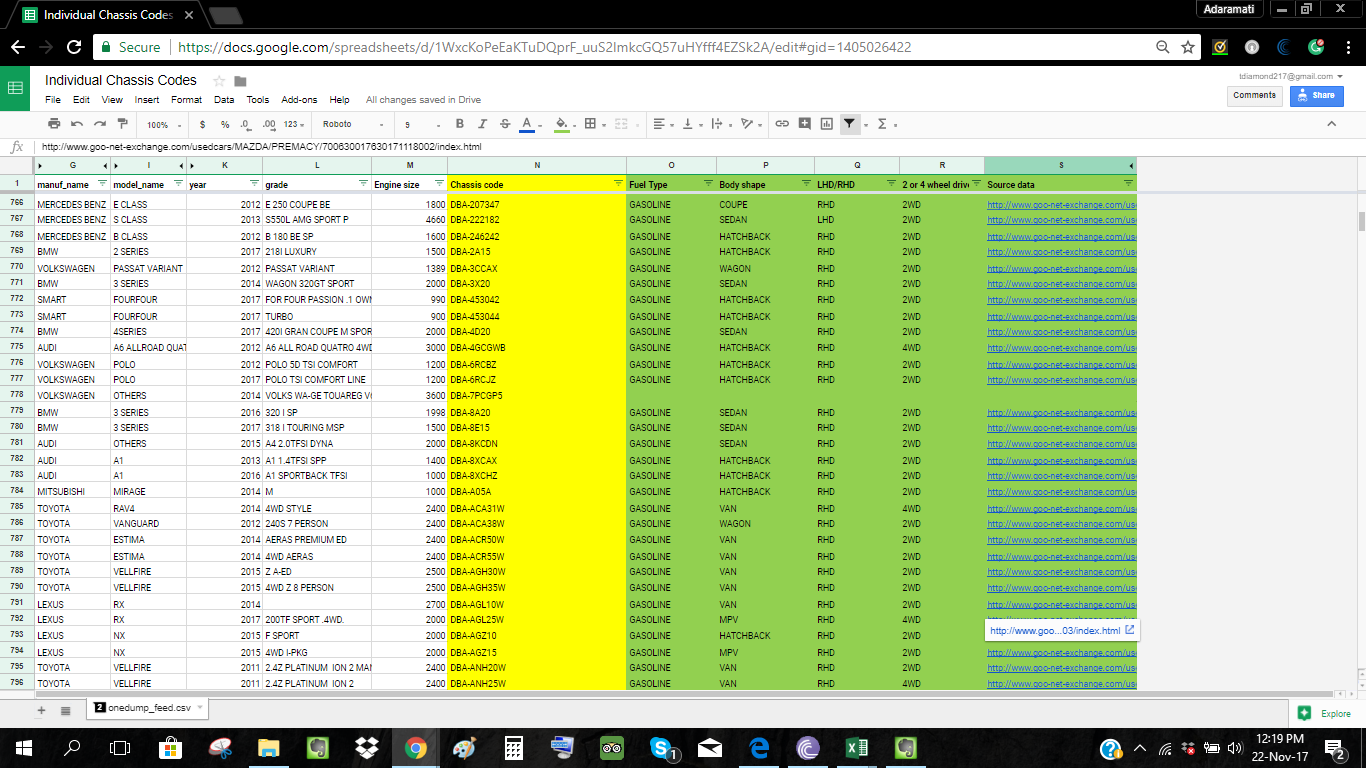
Task: Insert a link using the chain icon
Action: tap(782, 124)
